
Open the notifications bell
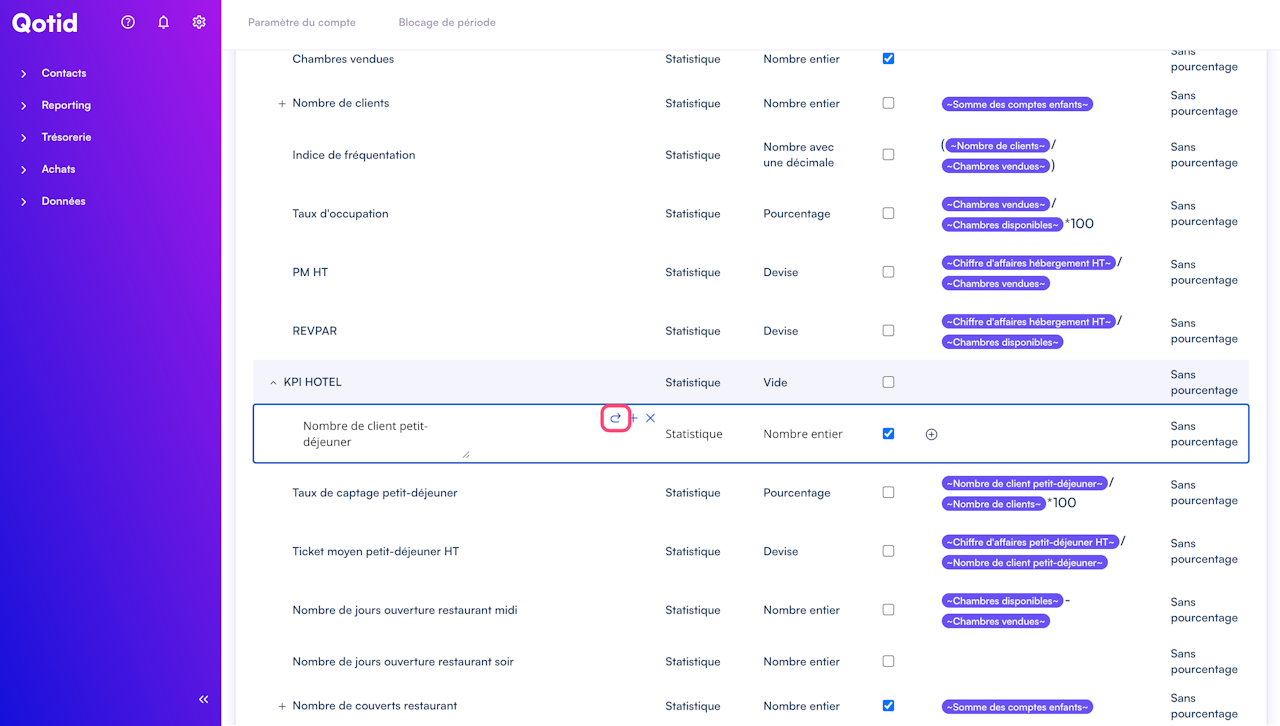[163, 22]
